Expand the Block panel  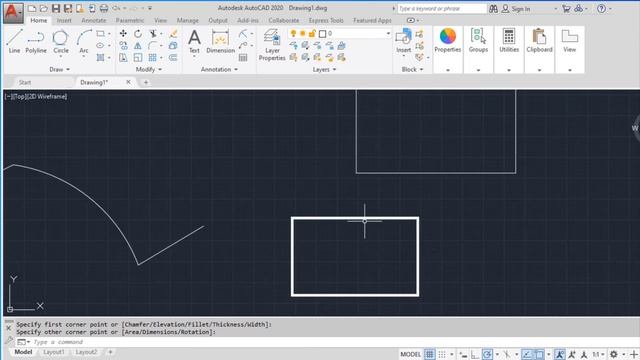coord(412,69)
